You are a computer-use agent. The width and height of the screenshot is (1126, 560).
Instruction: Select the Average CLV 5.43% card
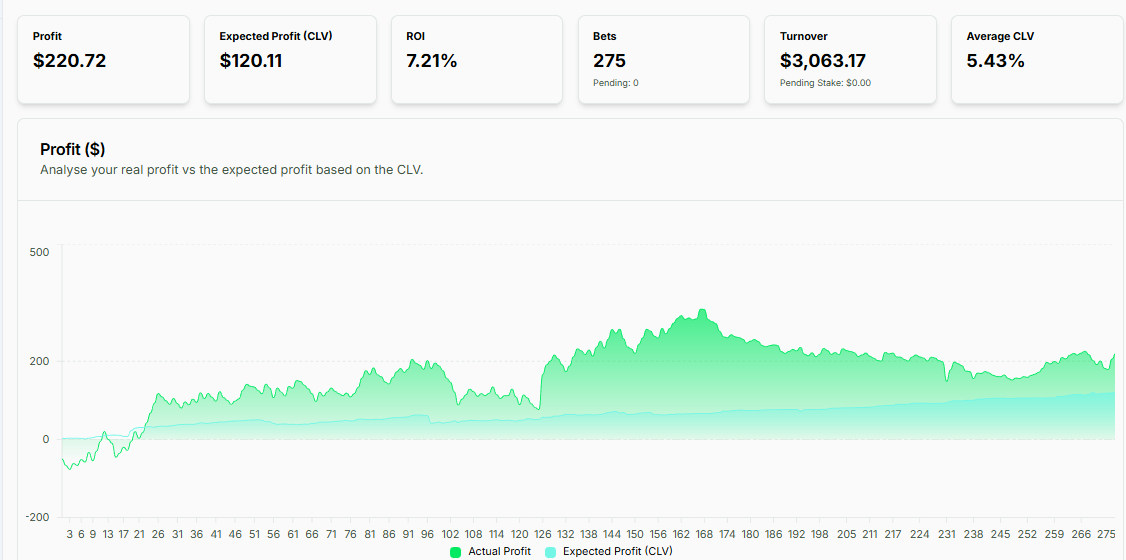[1037, 59]
